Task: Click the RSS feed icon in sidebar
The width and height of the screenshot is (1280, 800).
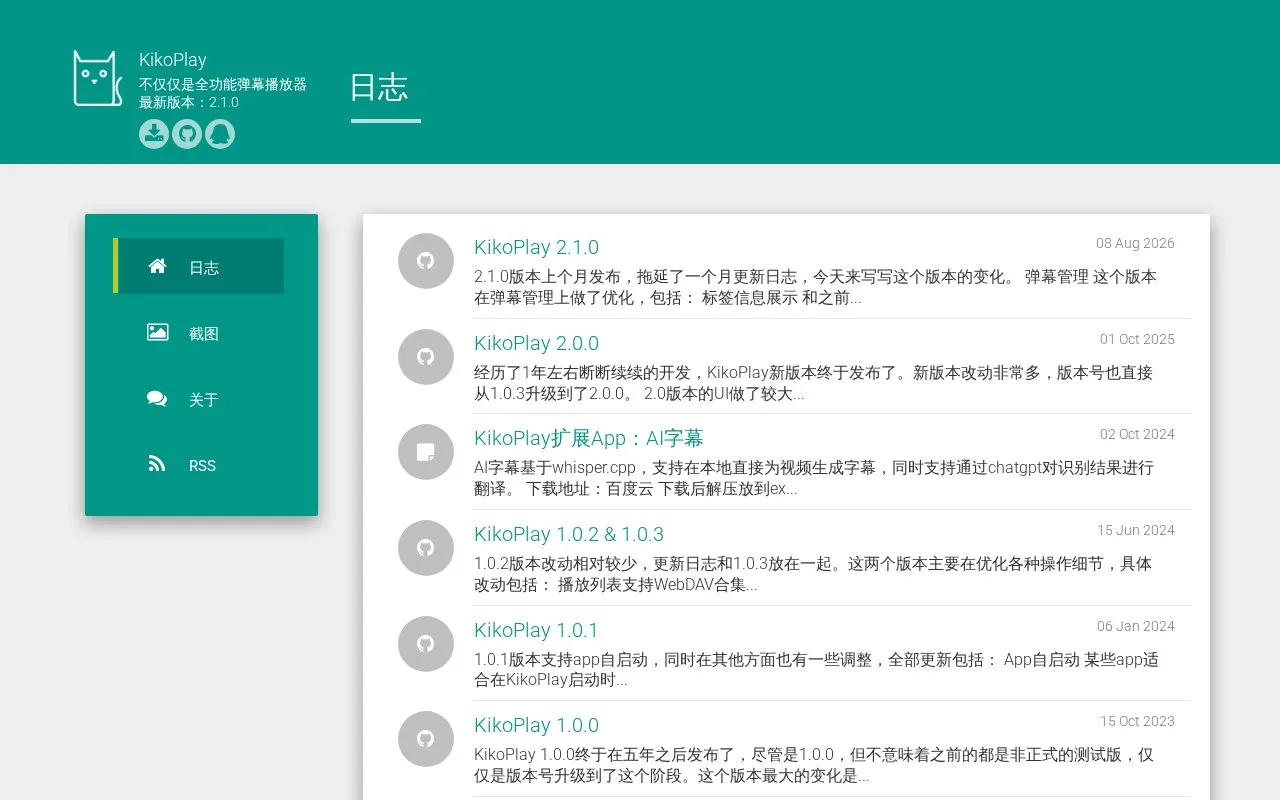Action: click(x=157, y=464)
